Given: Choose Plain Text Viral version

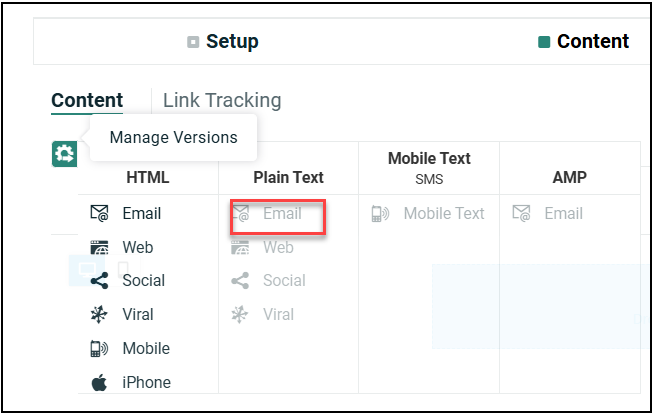Looking at the screenshot, I should tap(278, 315).
